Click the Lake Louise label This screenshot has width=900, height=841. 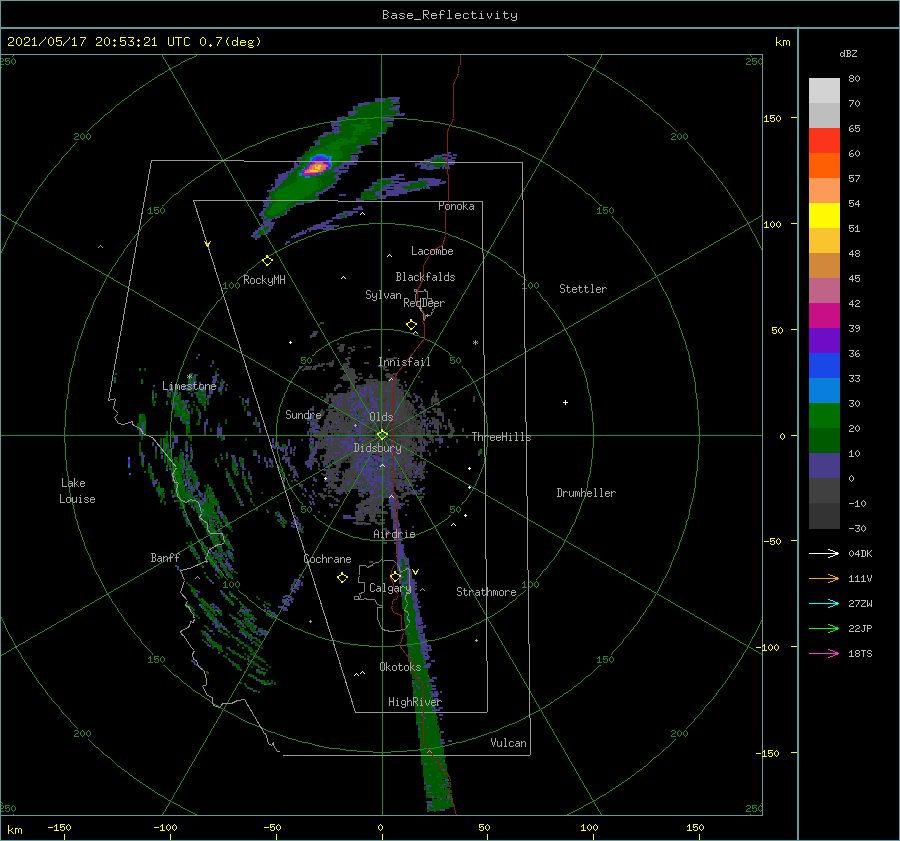click(77, 491)
